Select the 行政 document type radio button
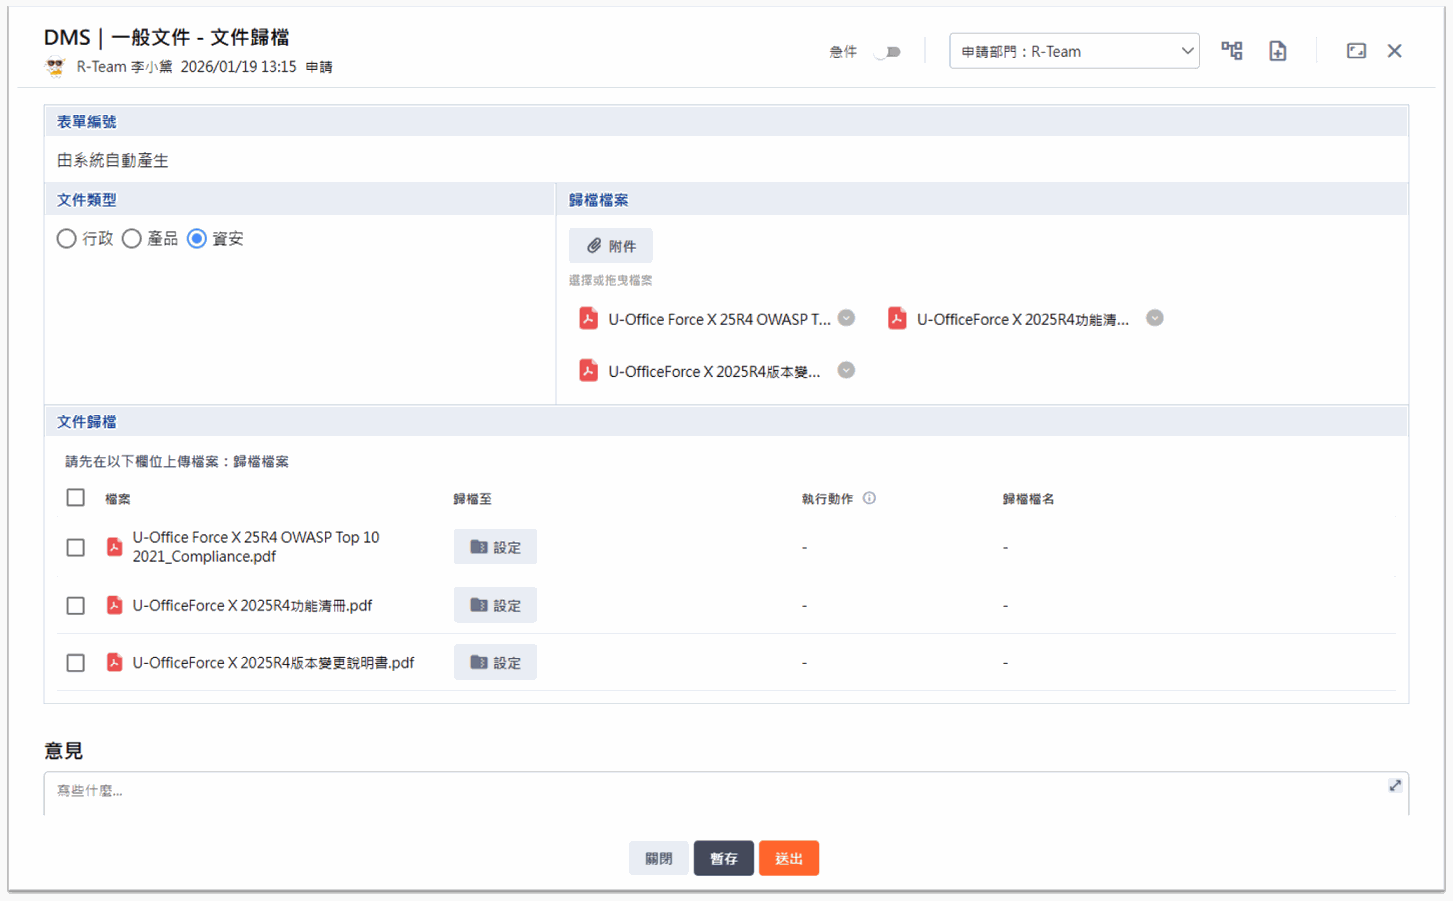 (x=67, y=239)
